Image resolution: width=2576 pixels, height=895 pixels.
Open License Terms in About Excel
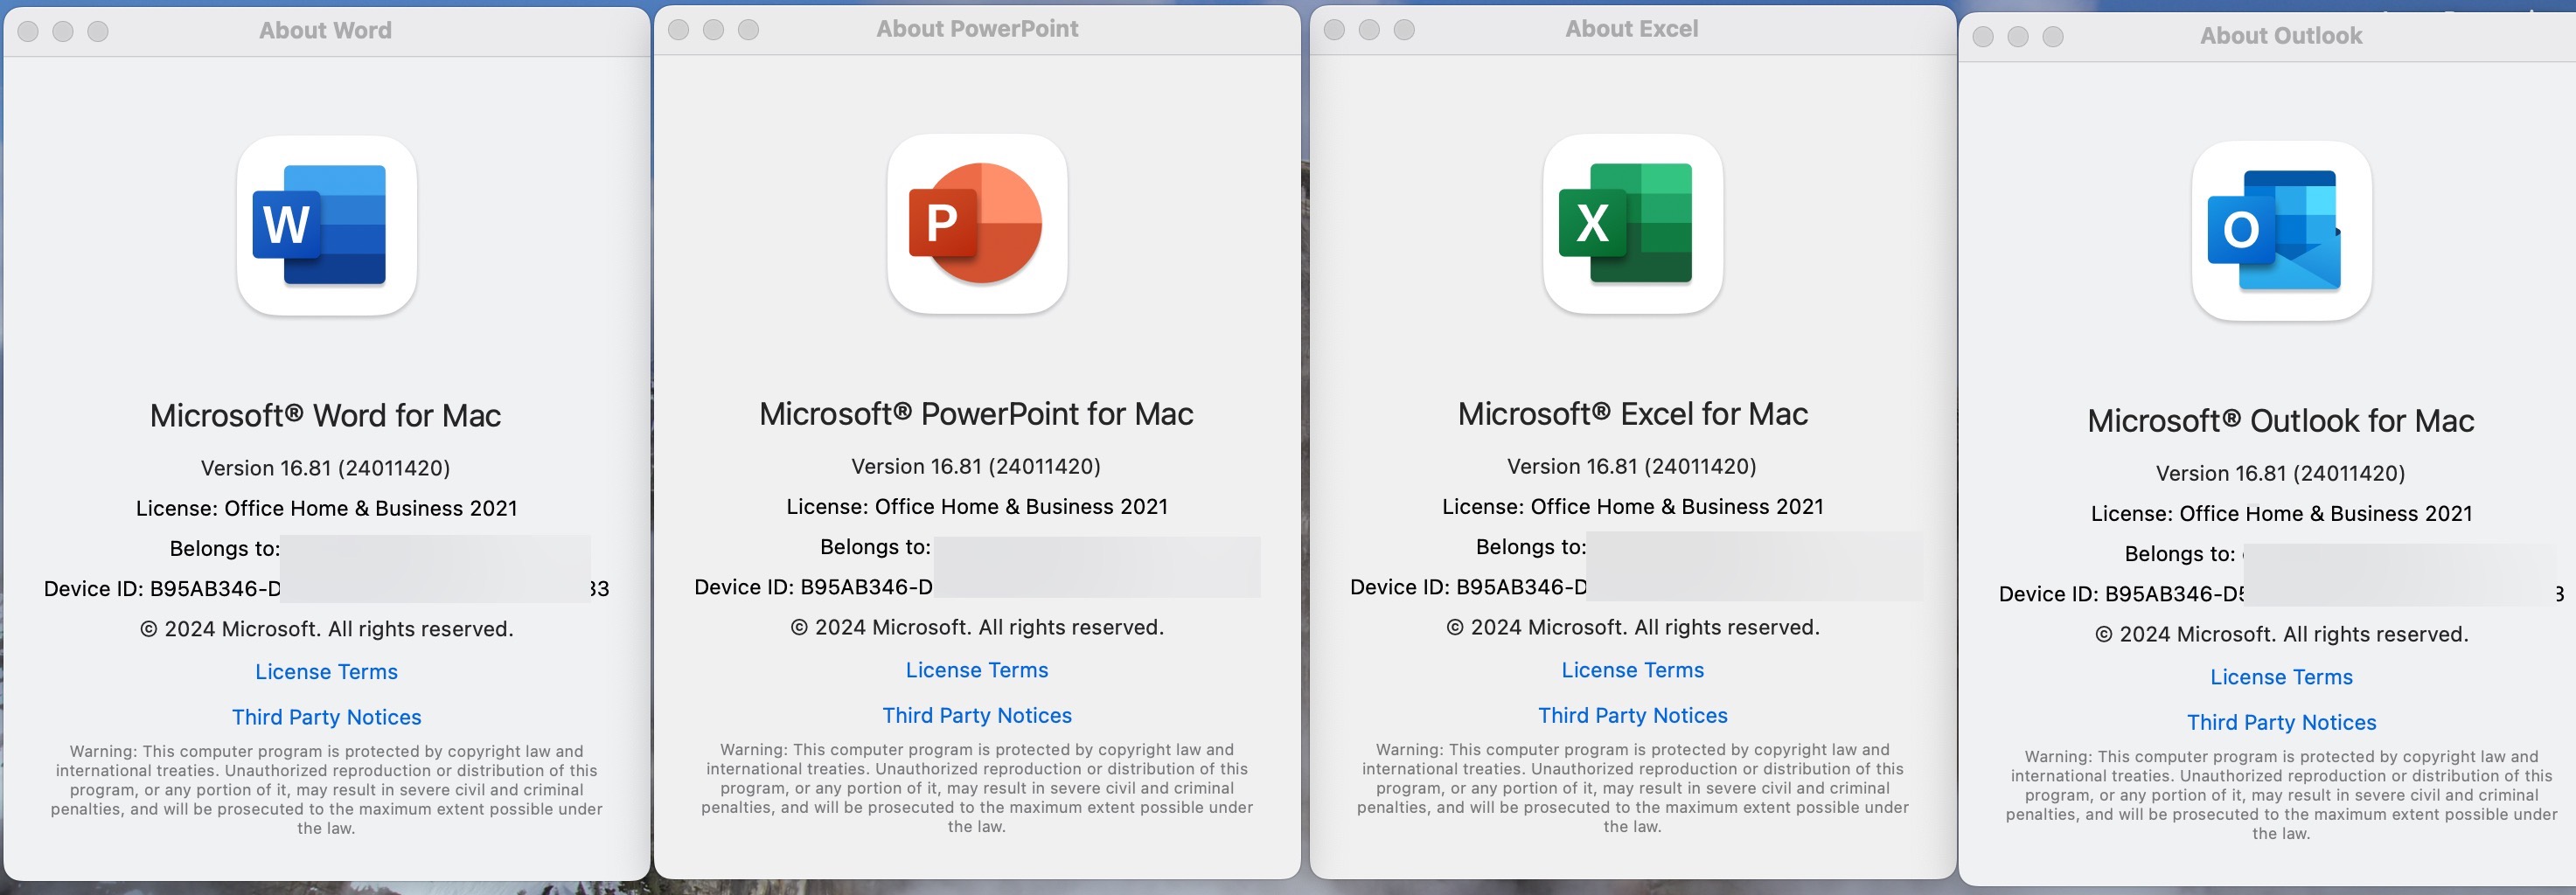1633,670
